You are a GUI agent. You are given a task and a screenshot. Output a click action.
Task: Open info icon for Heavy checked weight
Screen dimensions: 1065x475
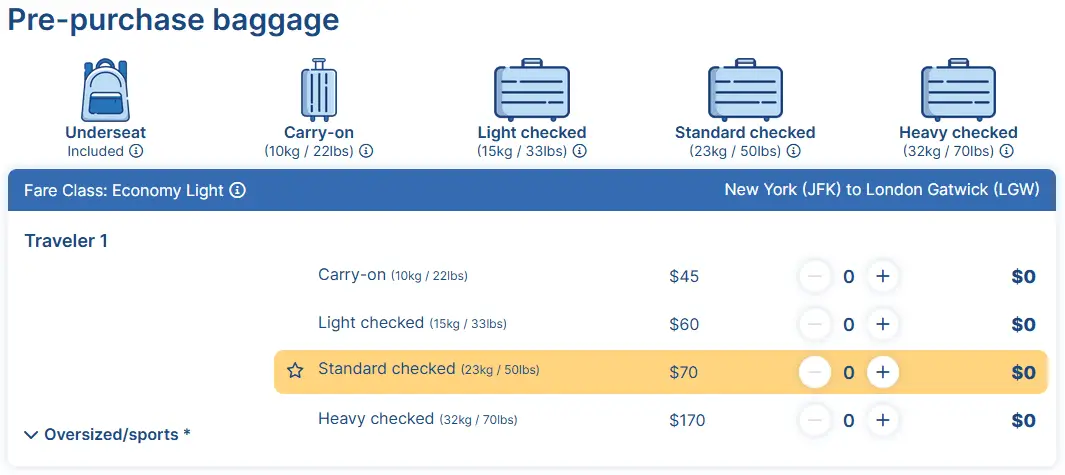tap(1006, 151)
